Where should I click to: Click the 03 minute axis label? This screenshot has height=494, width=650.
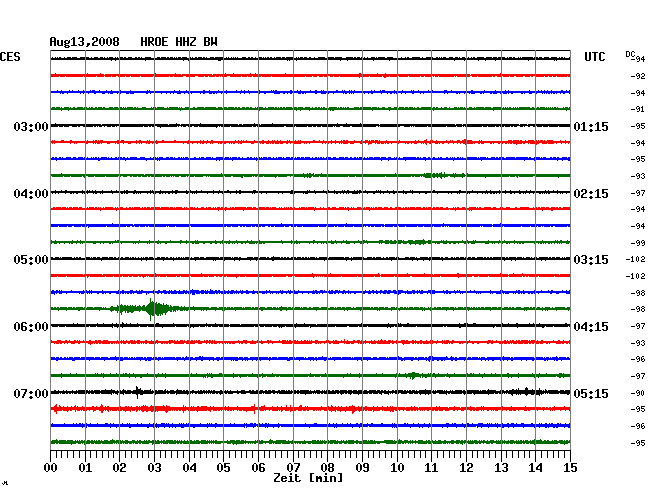click(154, 468)
